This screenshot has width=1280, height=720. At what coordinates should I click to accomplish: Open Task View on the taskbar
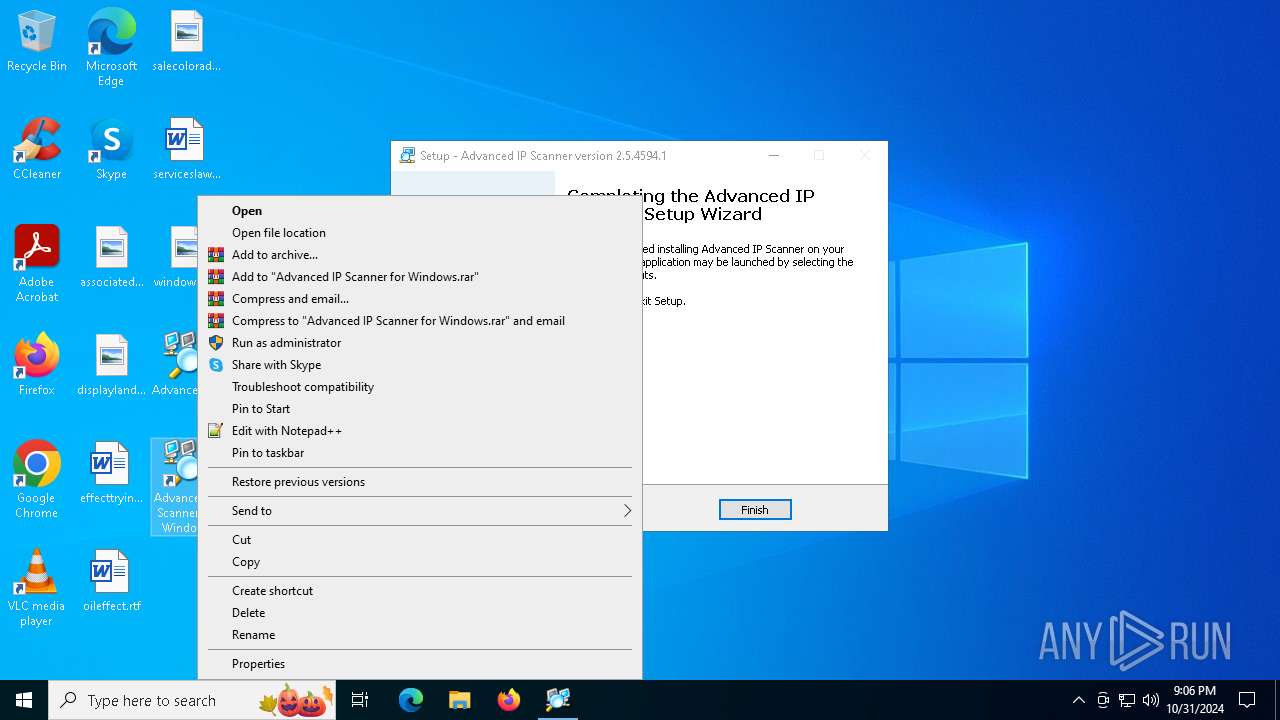coord(360,700)
